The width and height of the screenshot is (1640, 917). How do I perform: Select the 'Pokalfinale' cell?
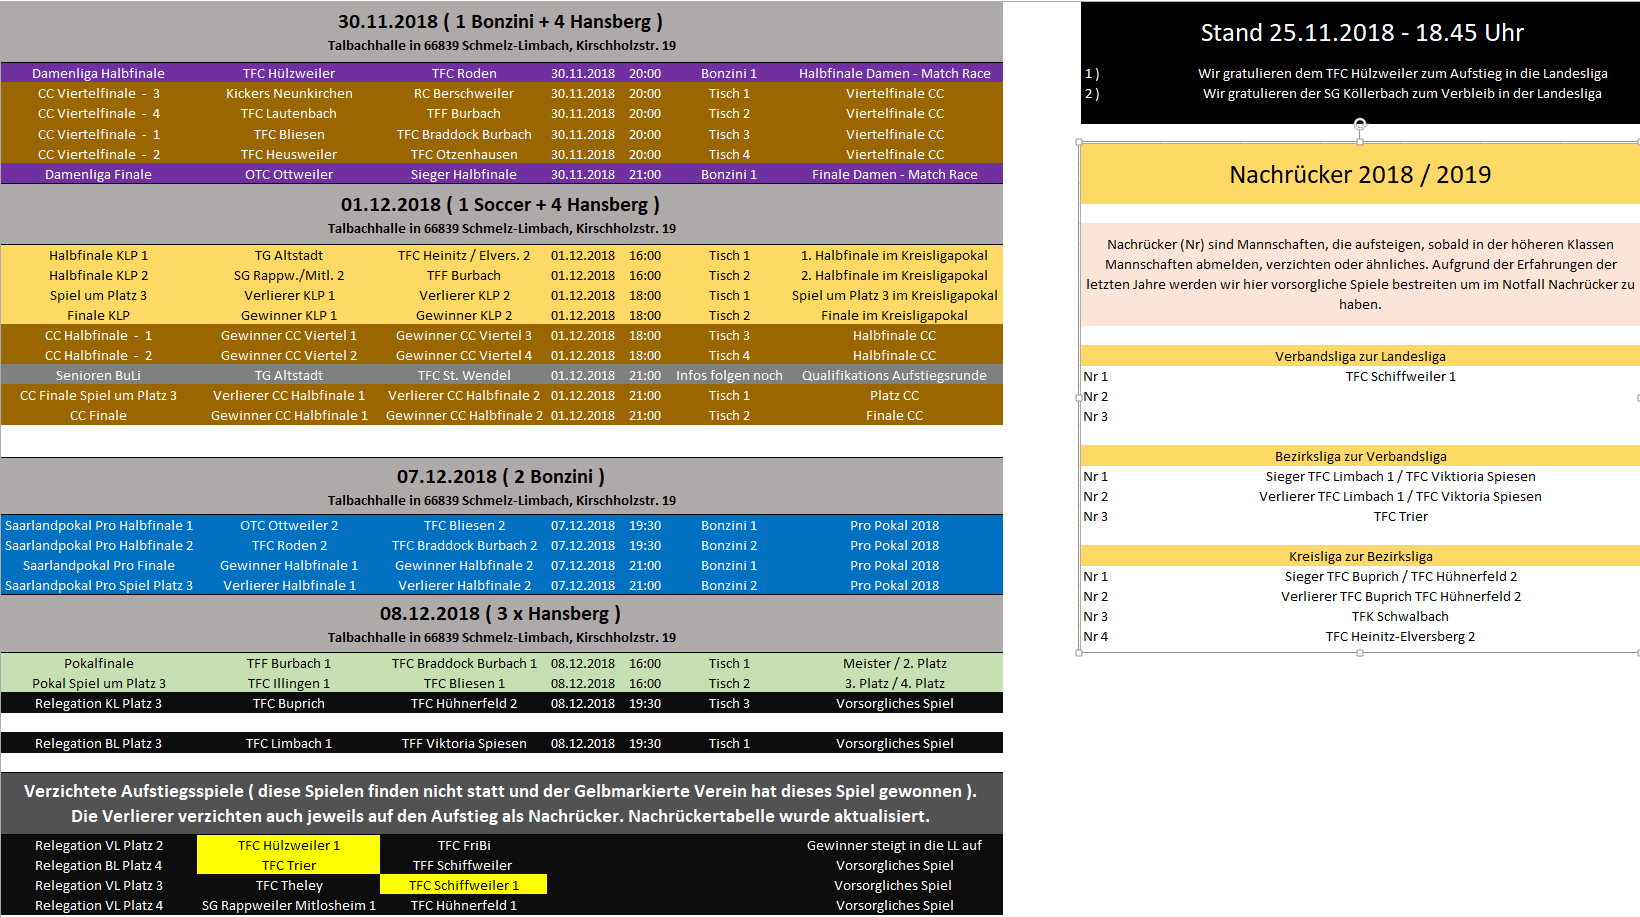click(x=98, y=663)
